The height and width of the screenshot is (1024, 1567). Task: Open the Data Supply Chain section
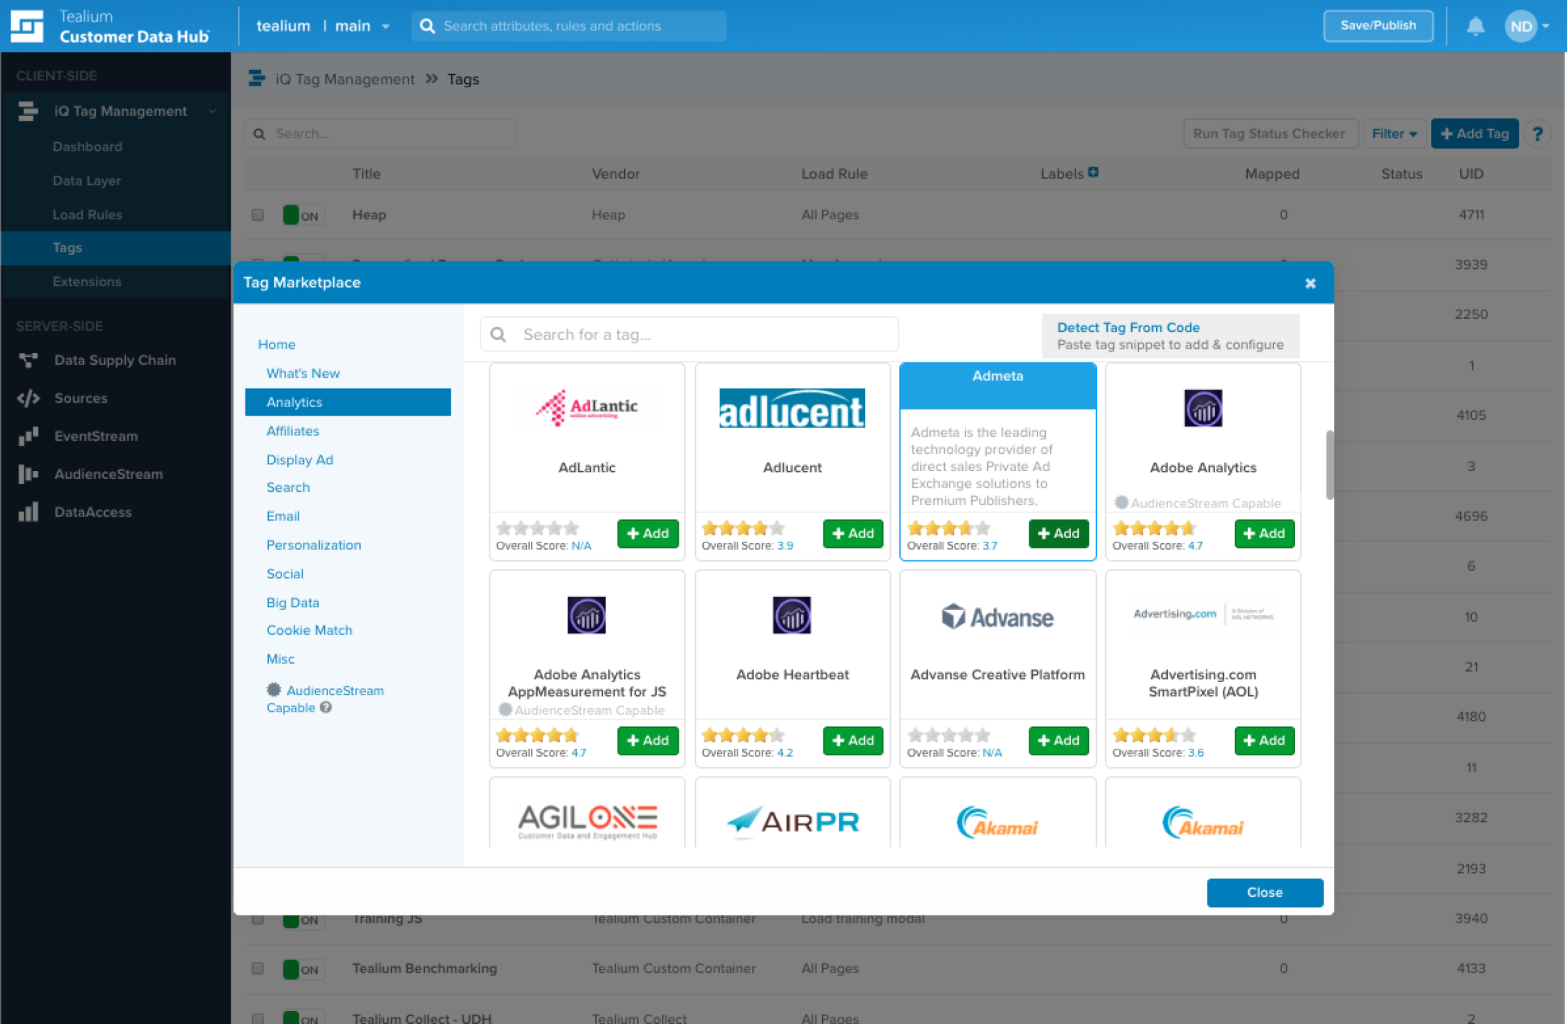click(114, 360)
